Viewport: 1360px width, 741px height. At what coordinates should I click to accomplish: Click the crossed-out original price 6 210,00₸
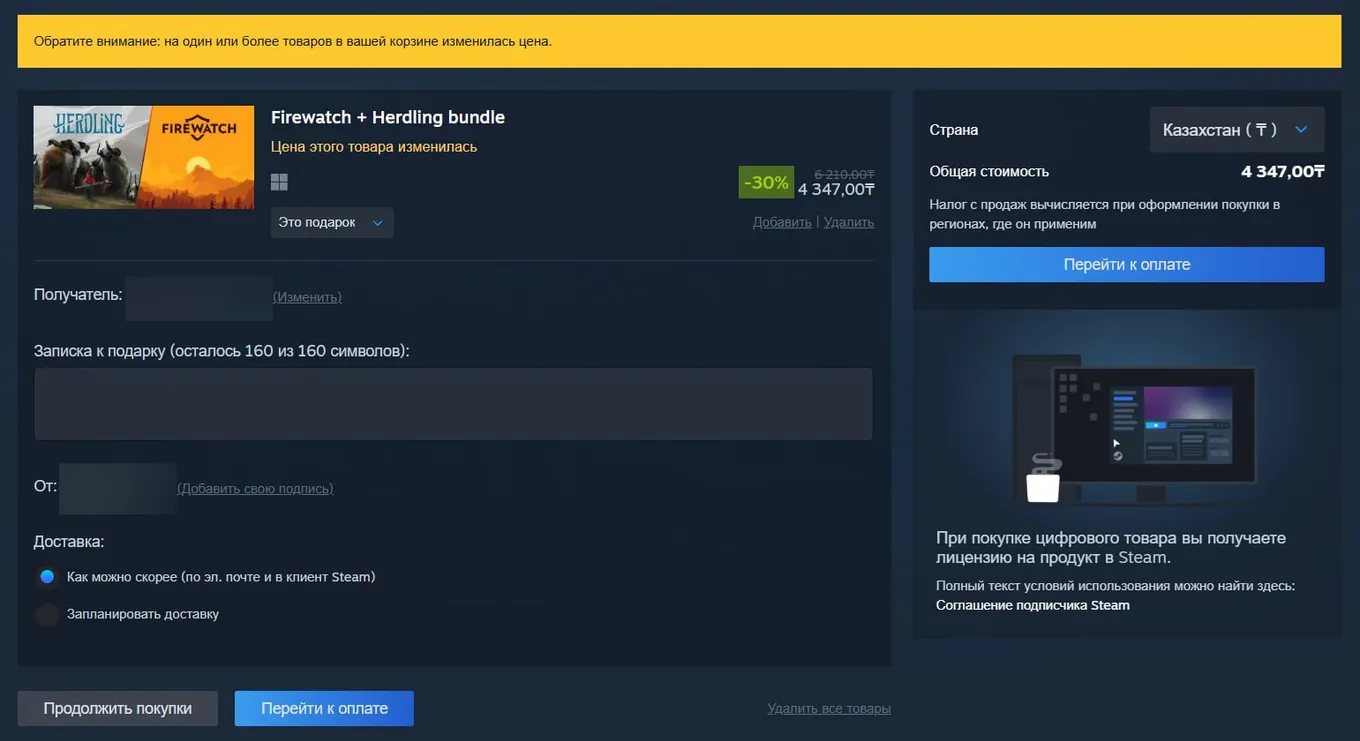[844, 174]
